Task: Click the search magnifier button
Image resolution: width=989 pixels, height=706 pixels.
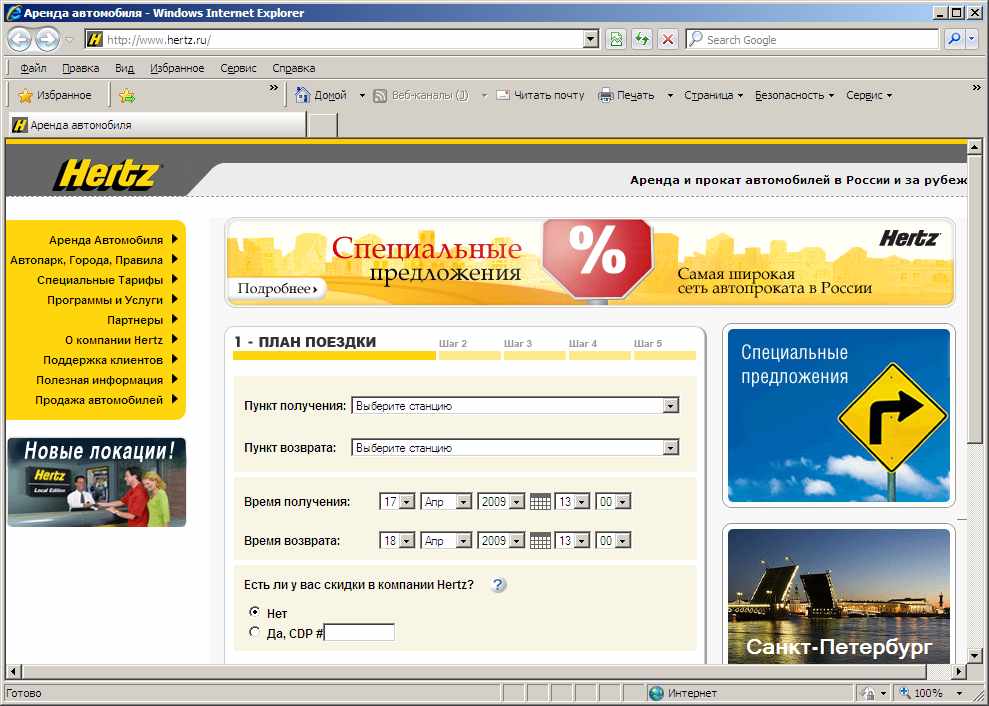Action: (954, 39)
